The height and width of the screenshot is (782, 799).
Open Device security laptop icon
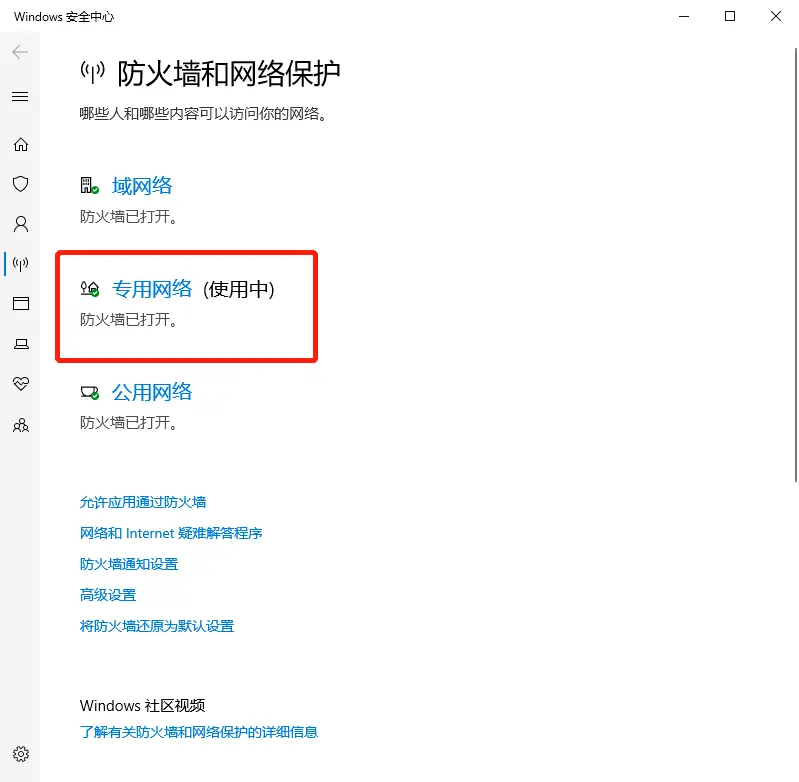point(21,344)
